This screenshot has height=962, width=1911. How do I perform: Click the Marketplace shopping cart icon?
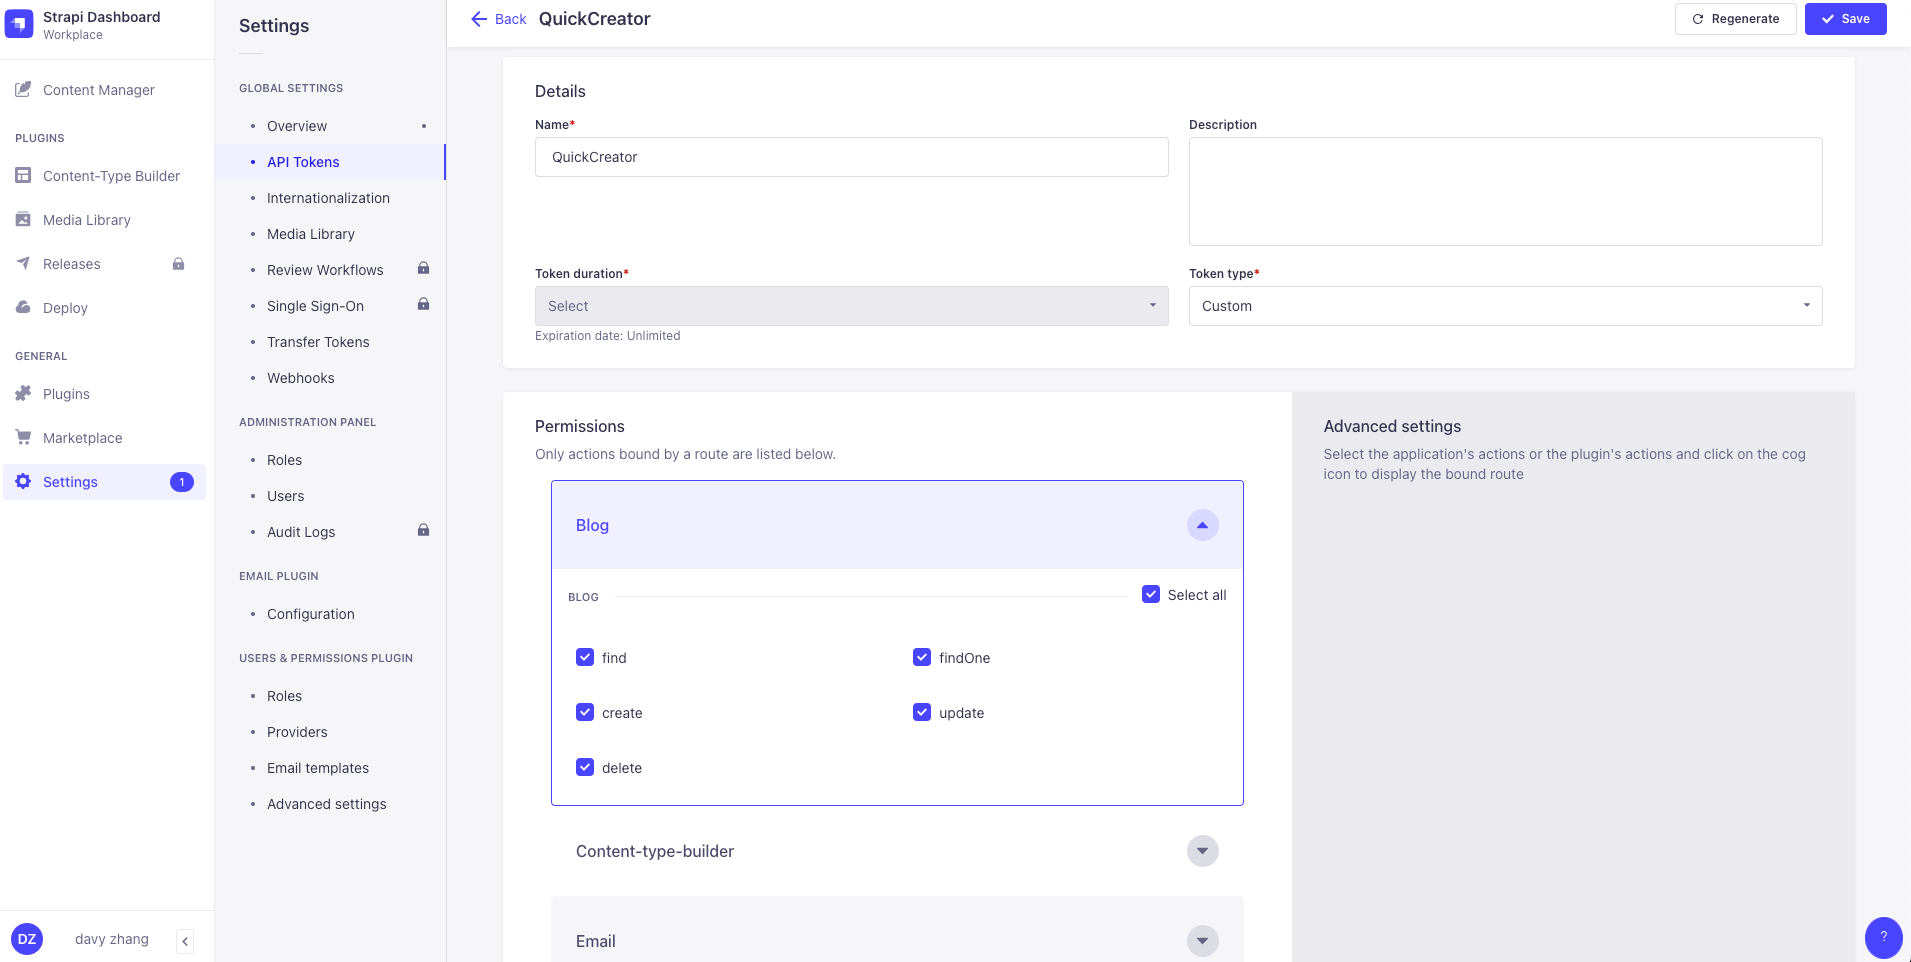[x=23, y=438]
